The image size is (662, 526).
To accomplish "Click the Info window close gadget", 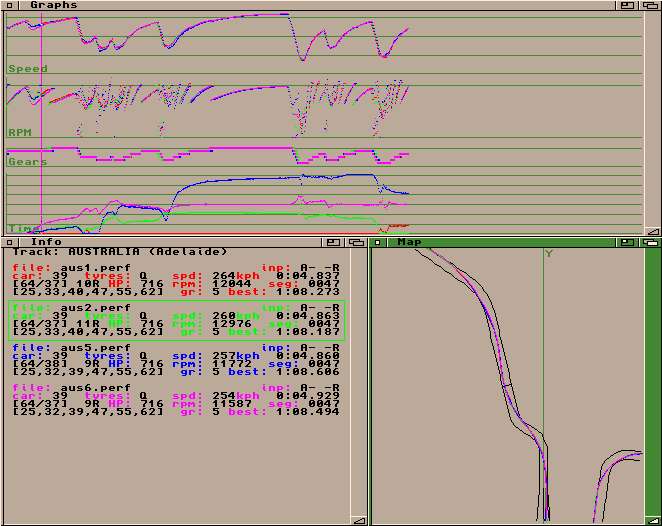I will (x=10, y=242).
